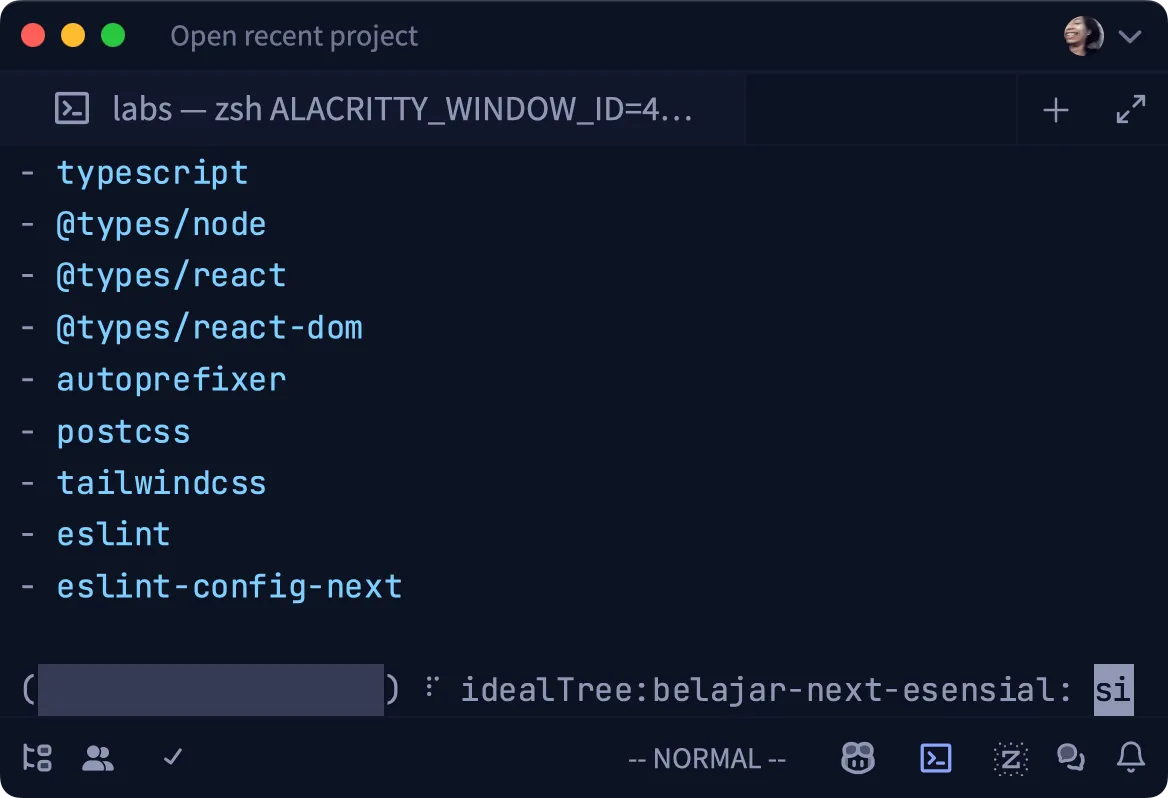Open the project panel from the status bar
The image size is (1168, 798).
[x=37, y=758]
